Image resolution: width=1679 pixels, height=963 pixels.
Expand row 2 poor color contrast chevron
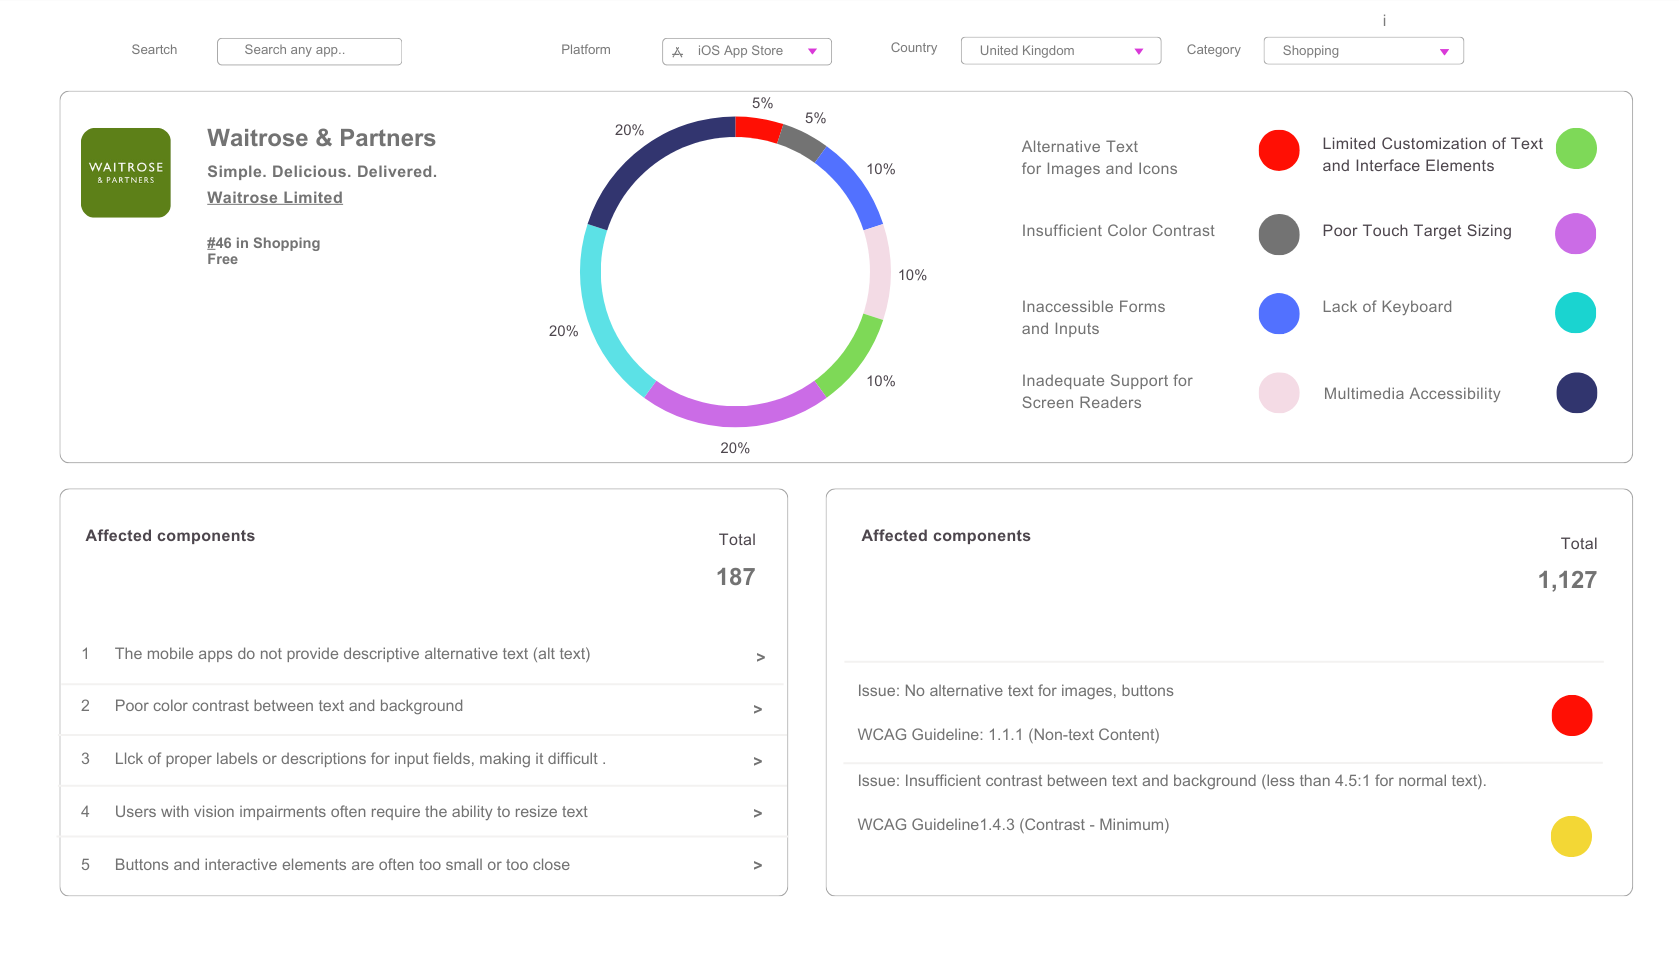758,710
